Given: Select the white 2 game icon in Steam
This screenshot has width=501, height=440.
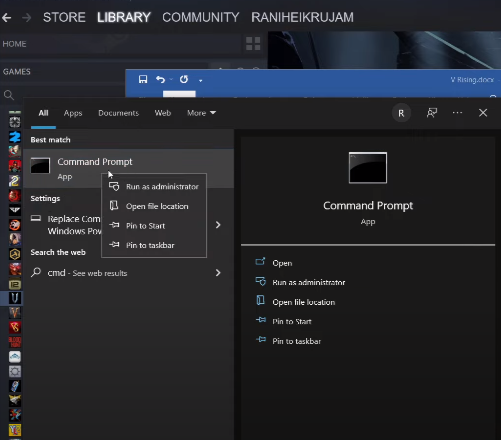Looking at the screenshot, I should 15,181.
